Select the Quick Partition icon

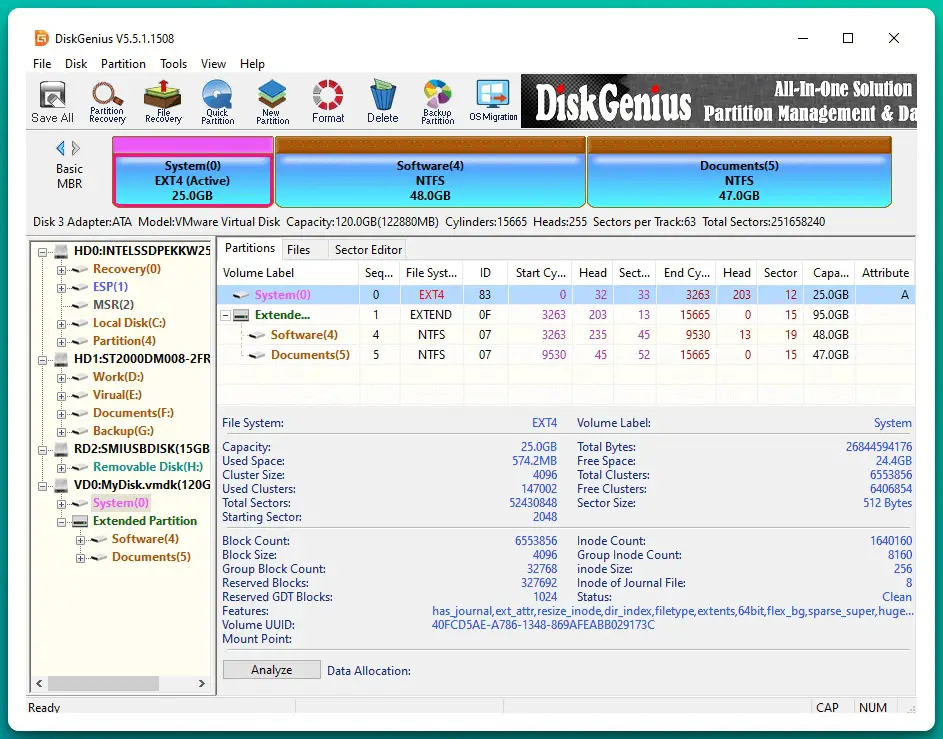[217, 100]
